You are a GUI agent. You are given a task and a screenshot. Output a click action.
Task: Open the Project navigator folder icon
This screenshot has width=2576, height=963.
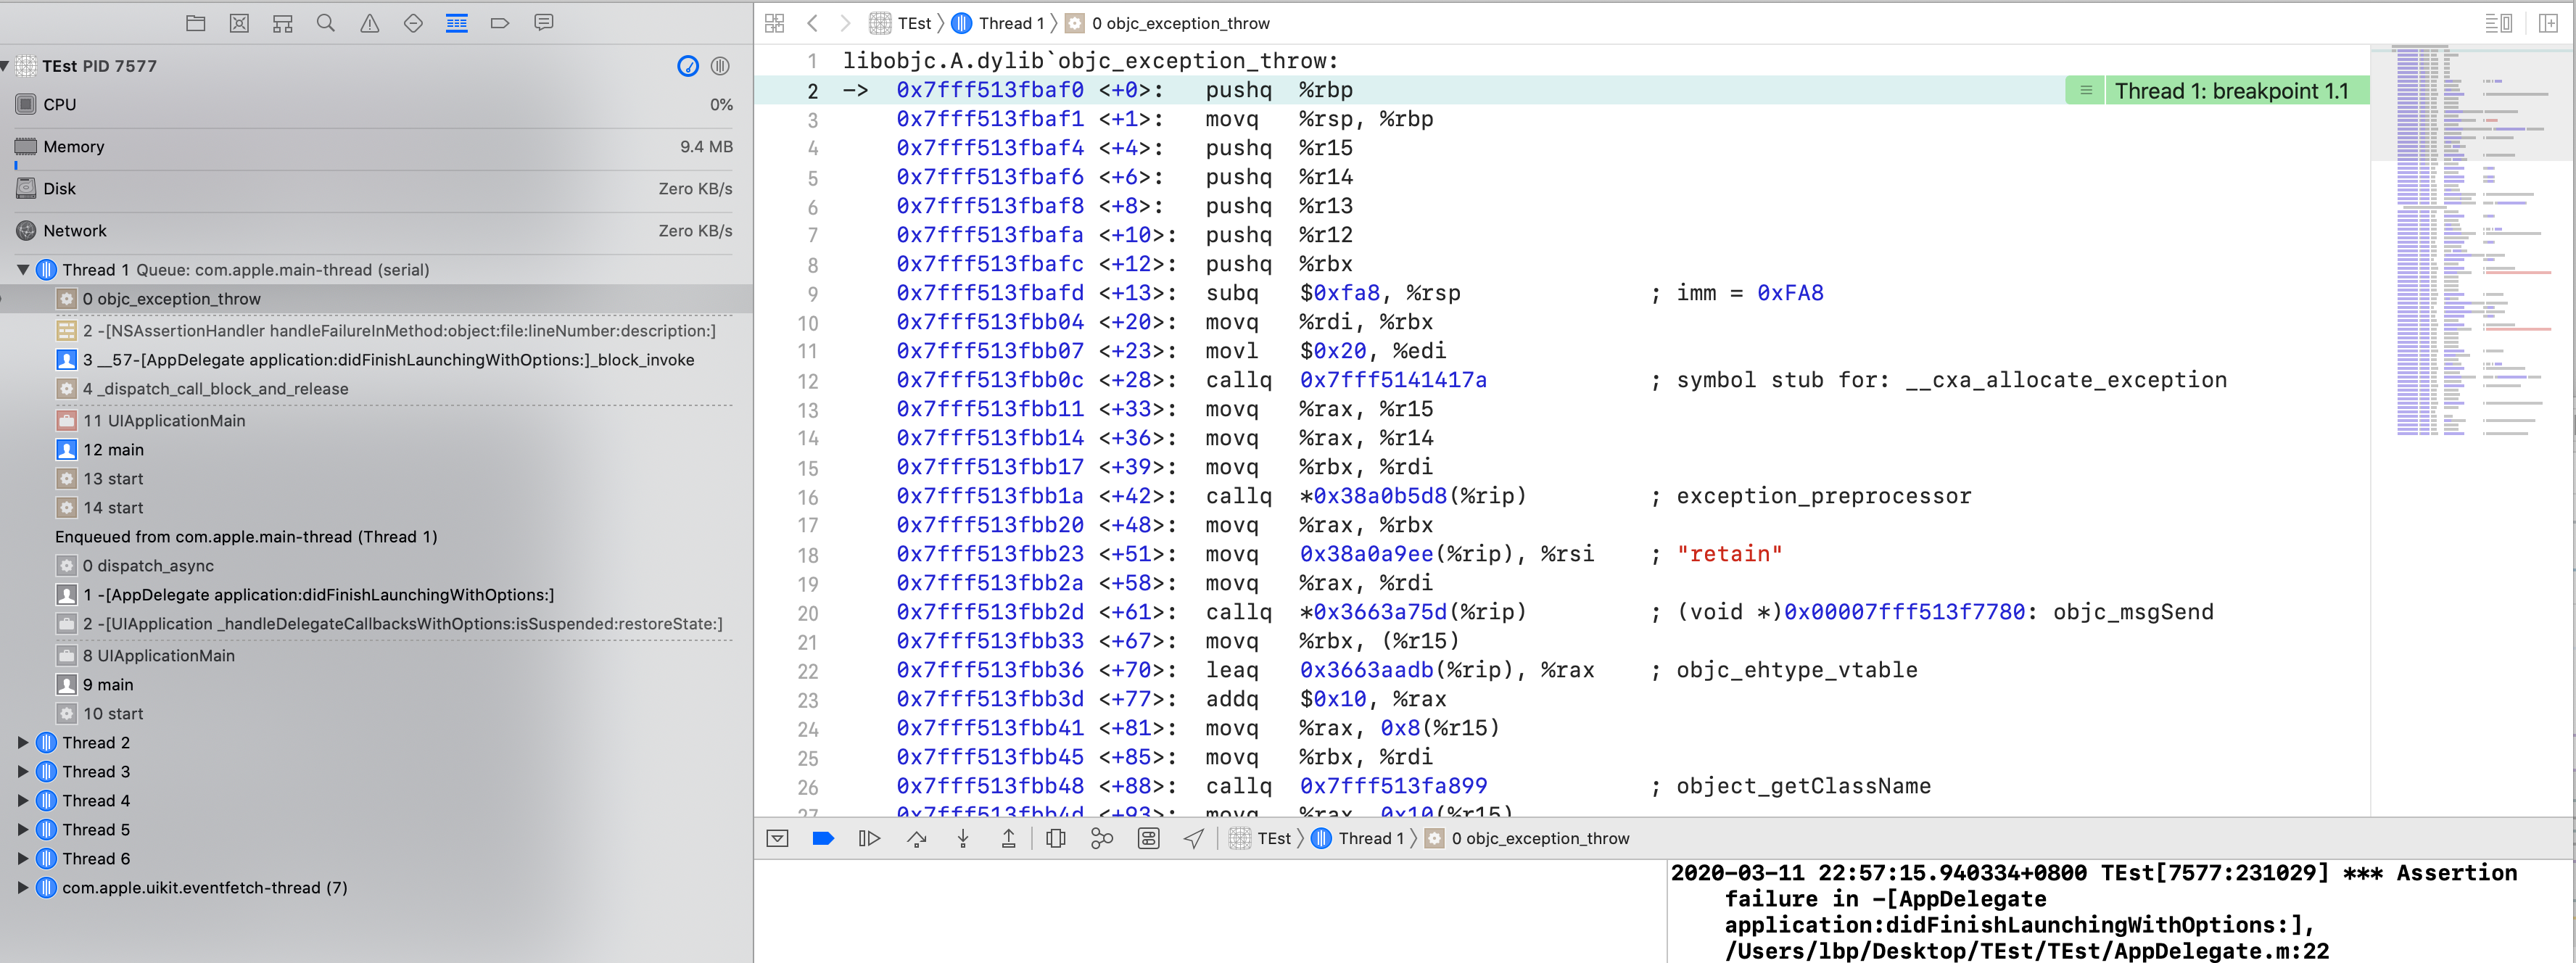[x=196, y=23]
